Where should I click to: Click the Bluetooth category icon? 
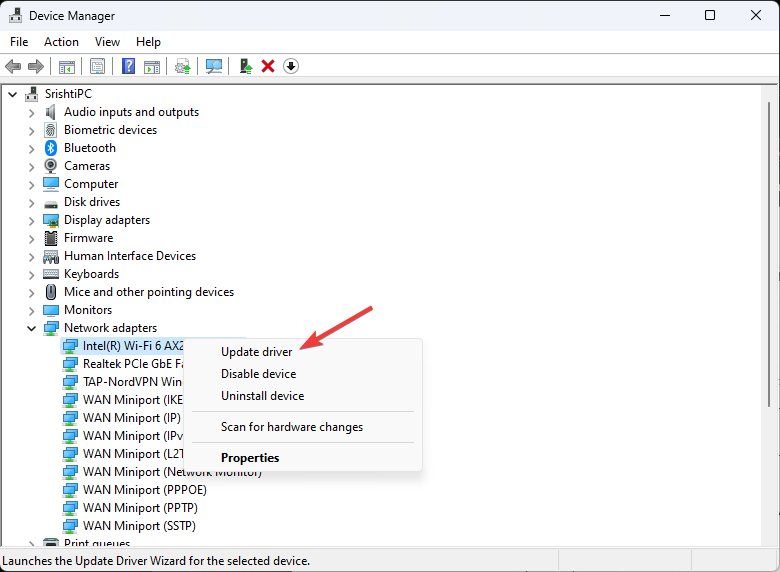51,148
